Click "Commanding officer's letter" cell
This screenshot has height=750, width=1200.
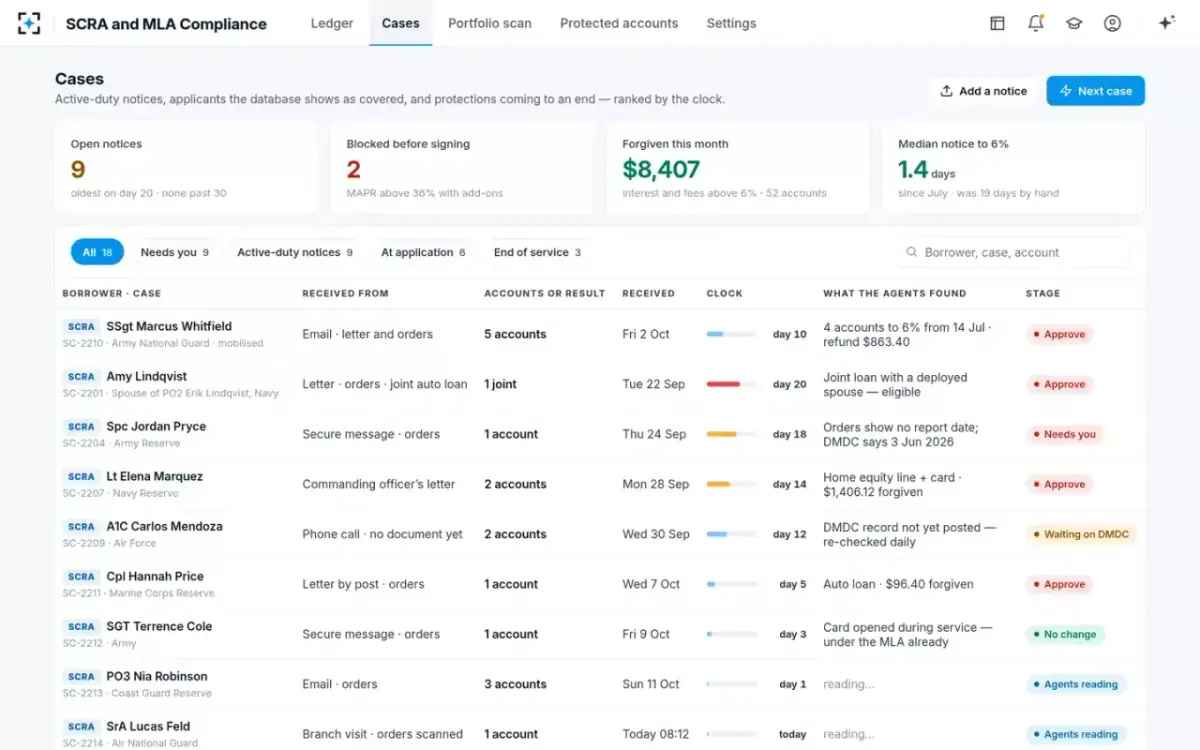pyautogui.click(x=379, y=484)
